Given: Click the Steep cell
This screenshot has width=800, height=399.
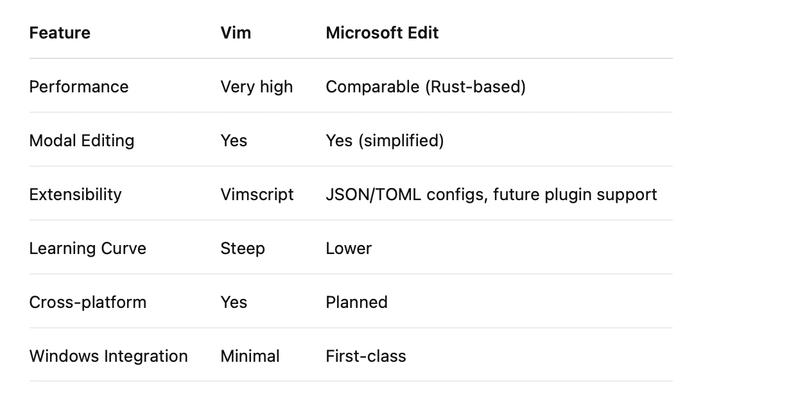Looking at the screenshot, I should [x=242, y=248].
